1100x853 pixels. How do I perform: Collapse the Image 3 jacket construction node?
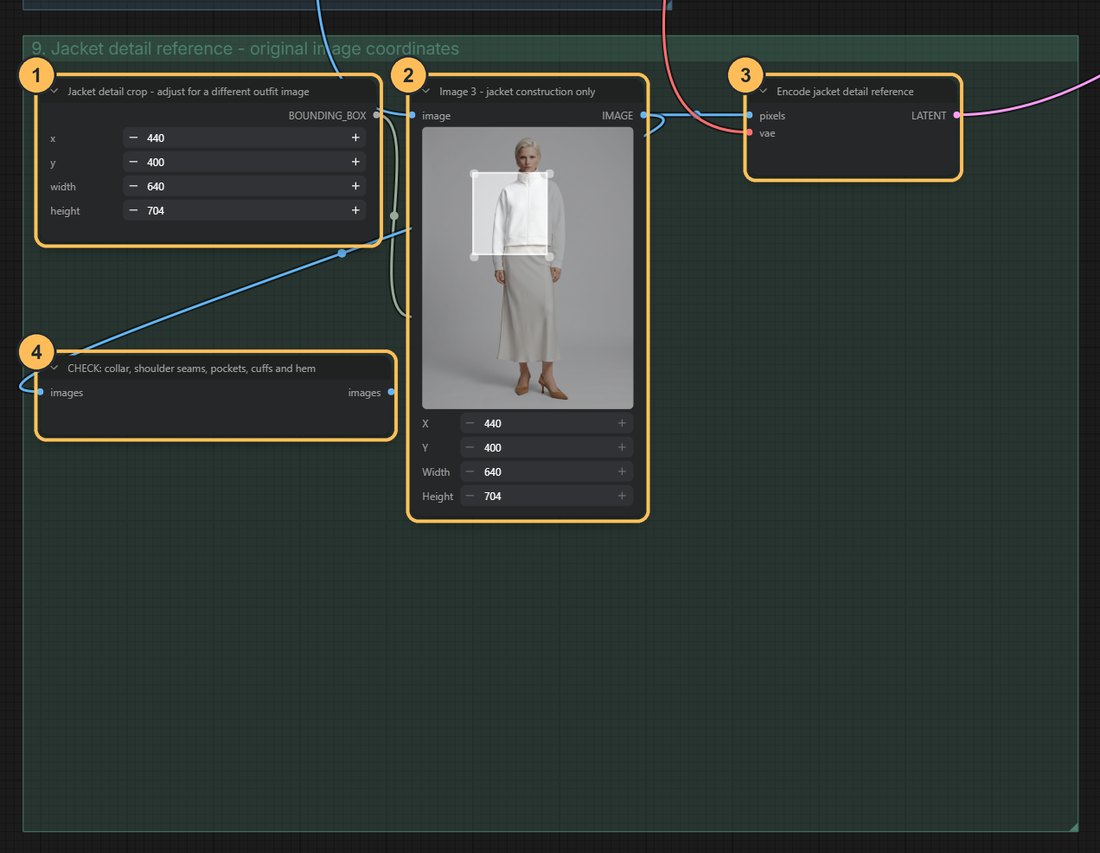point(426,91)
